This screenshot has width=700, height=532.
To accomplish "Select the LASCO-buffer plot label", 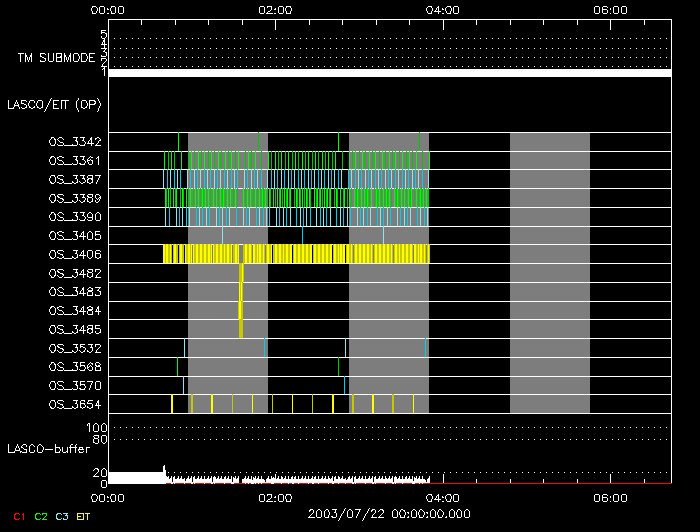I will point(50,447).
